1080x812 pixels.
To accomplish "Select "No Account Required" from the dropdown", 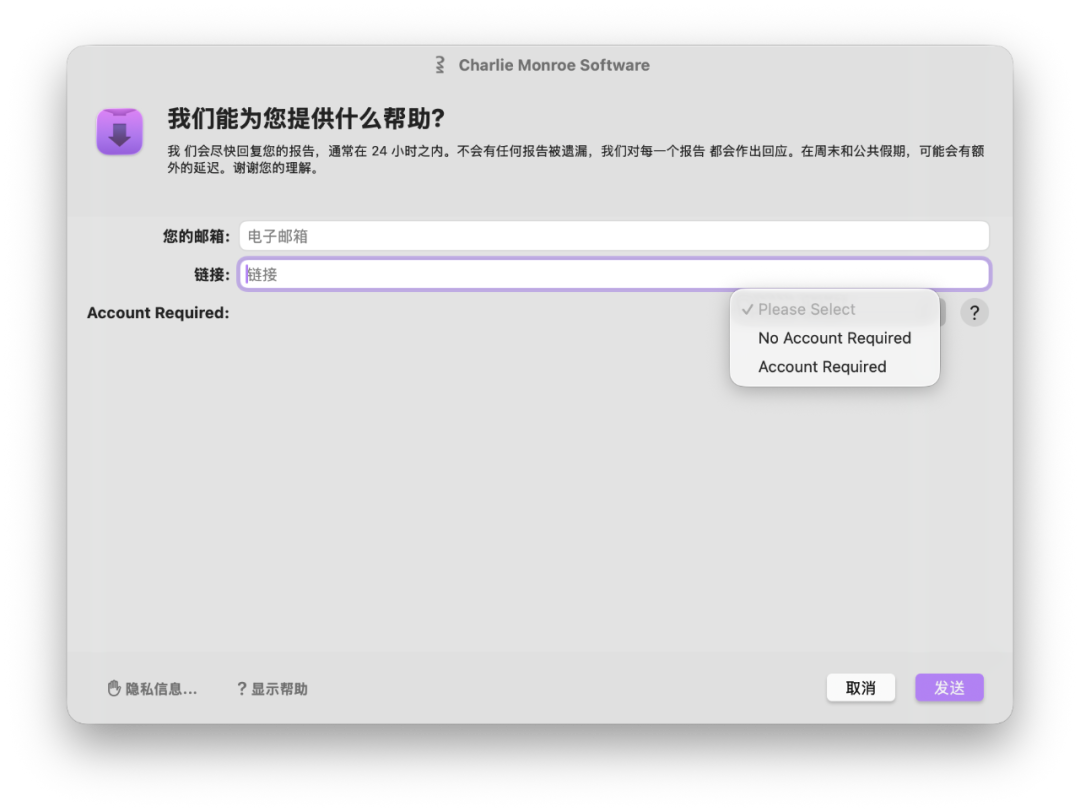I will tap(834, 338).
